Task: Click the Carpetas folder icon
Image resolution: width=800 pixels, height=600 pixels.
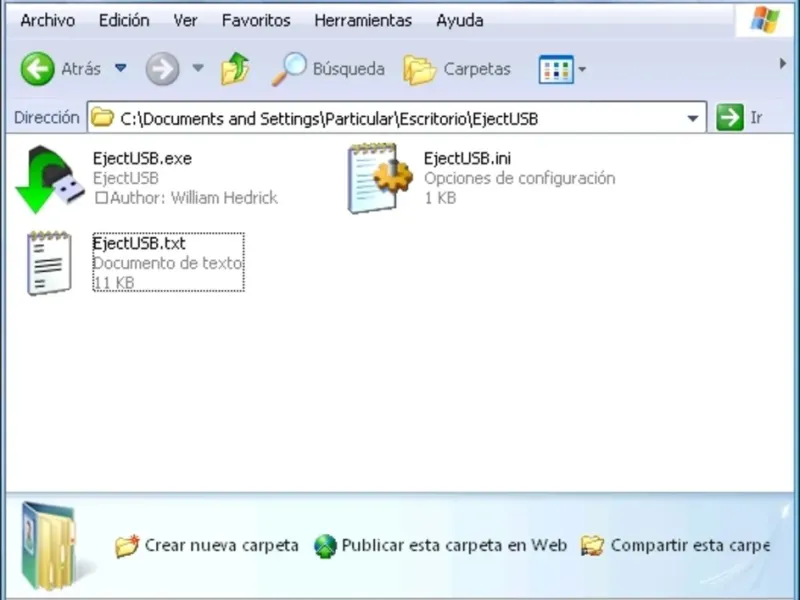Action: 419,69
